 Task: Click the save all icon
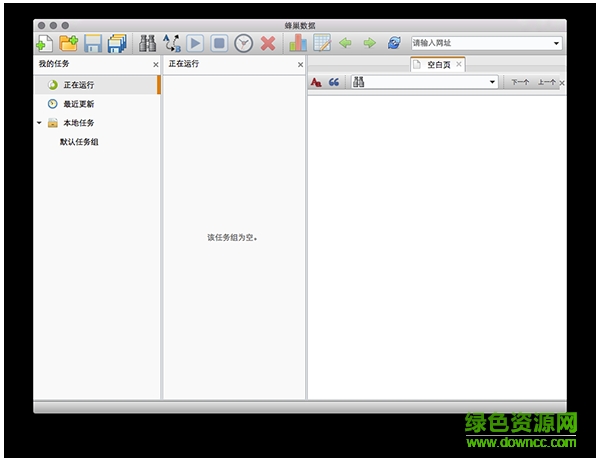pyautogui.click(x=117, y=43)
